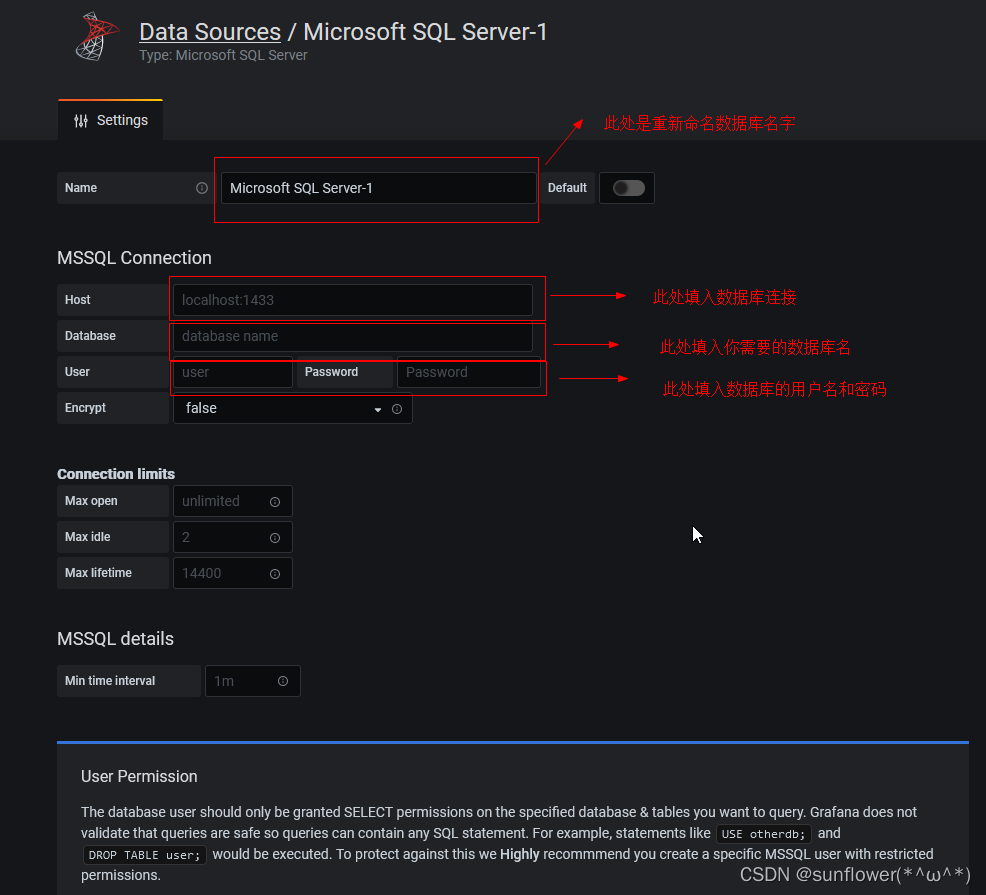Click the 'DROP TABLE user;' code snippet
The width and height of the screenshot is (986, 895).
pos(145,855)
